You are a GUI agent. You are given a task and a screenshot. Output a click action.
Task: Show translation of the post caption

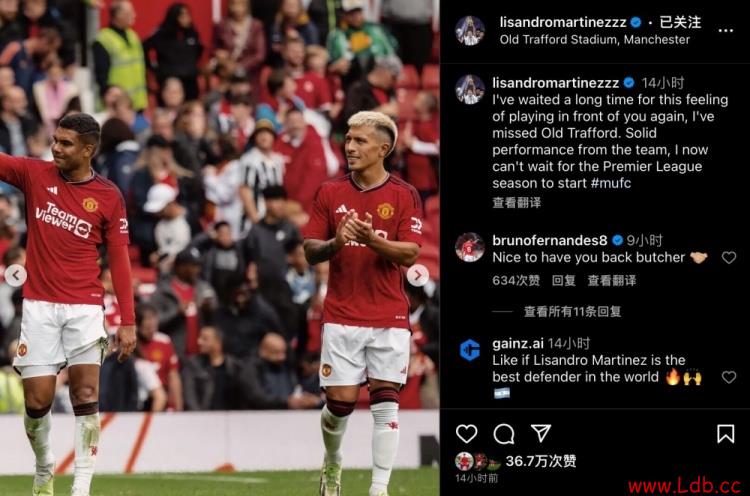pos(517,203)
